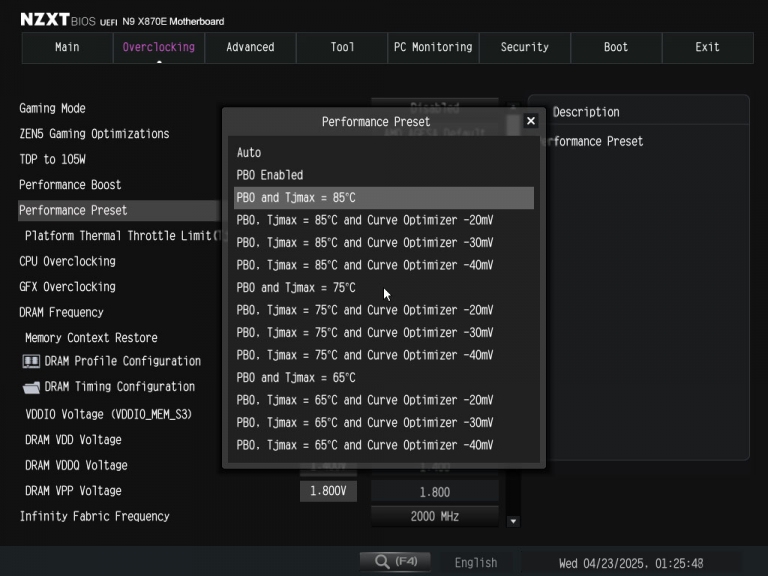
Task: Select DRAM VDDQ Voltage setting
Action: pyautogui.click(x=76, y=465)
